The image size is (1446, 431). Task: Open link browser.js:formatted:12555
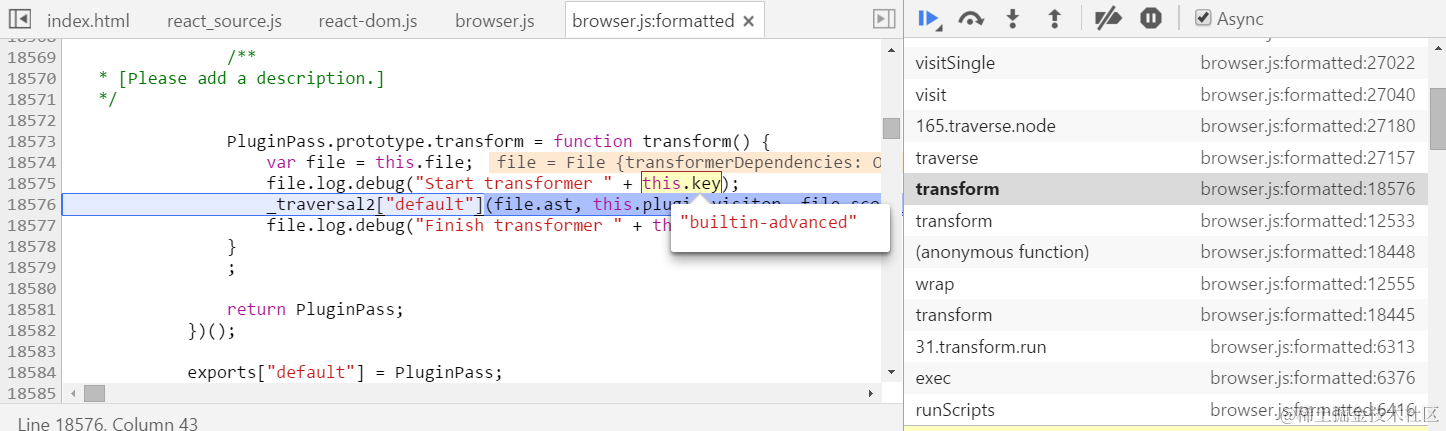1307,284
